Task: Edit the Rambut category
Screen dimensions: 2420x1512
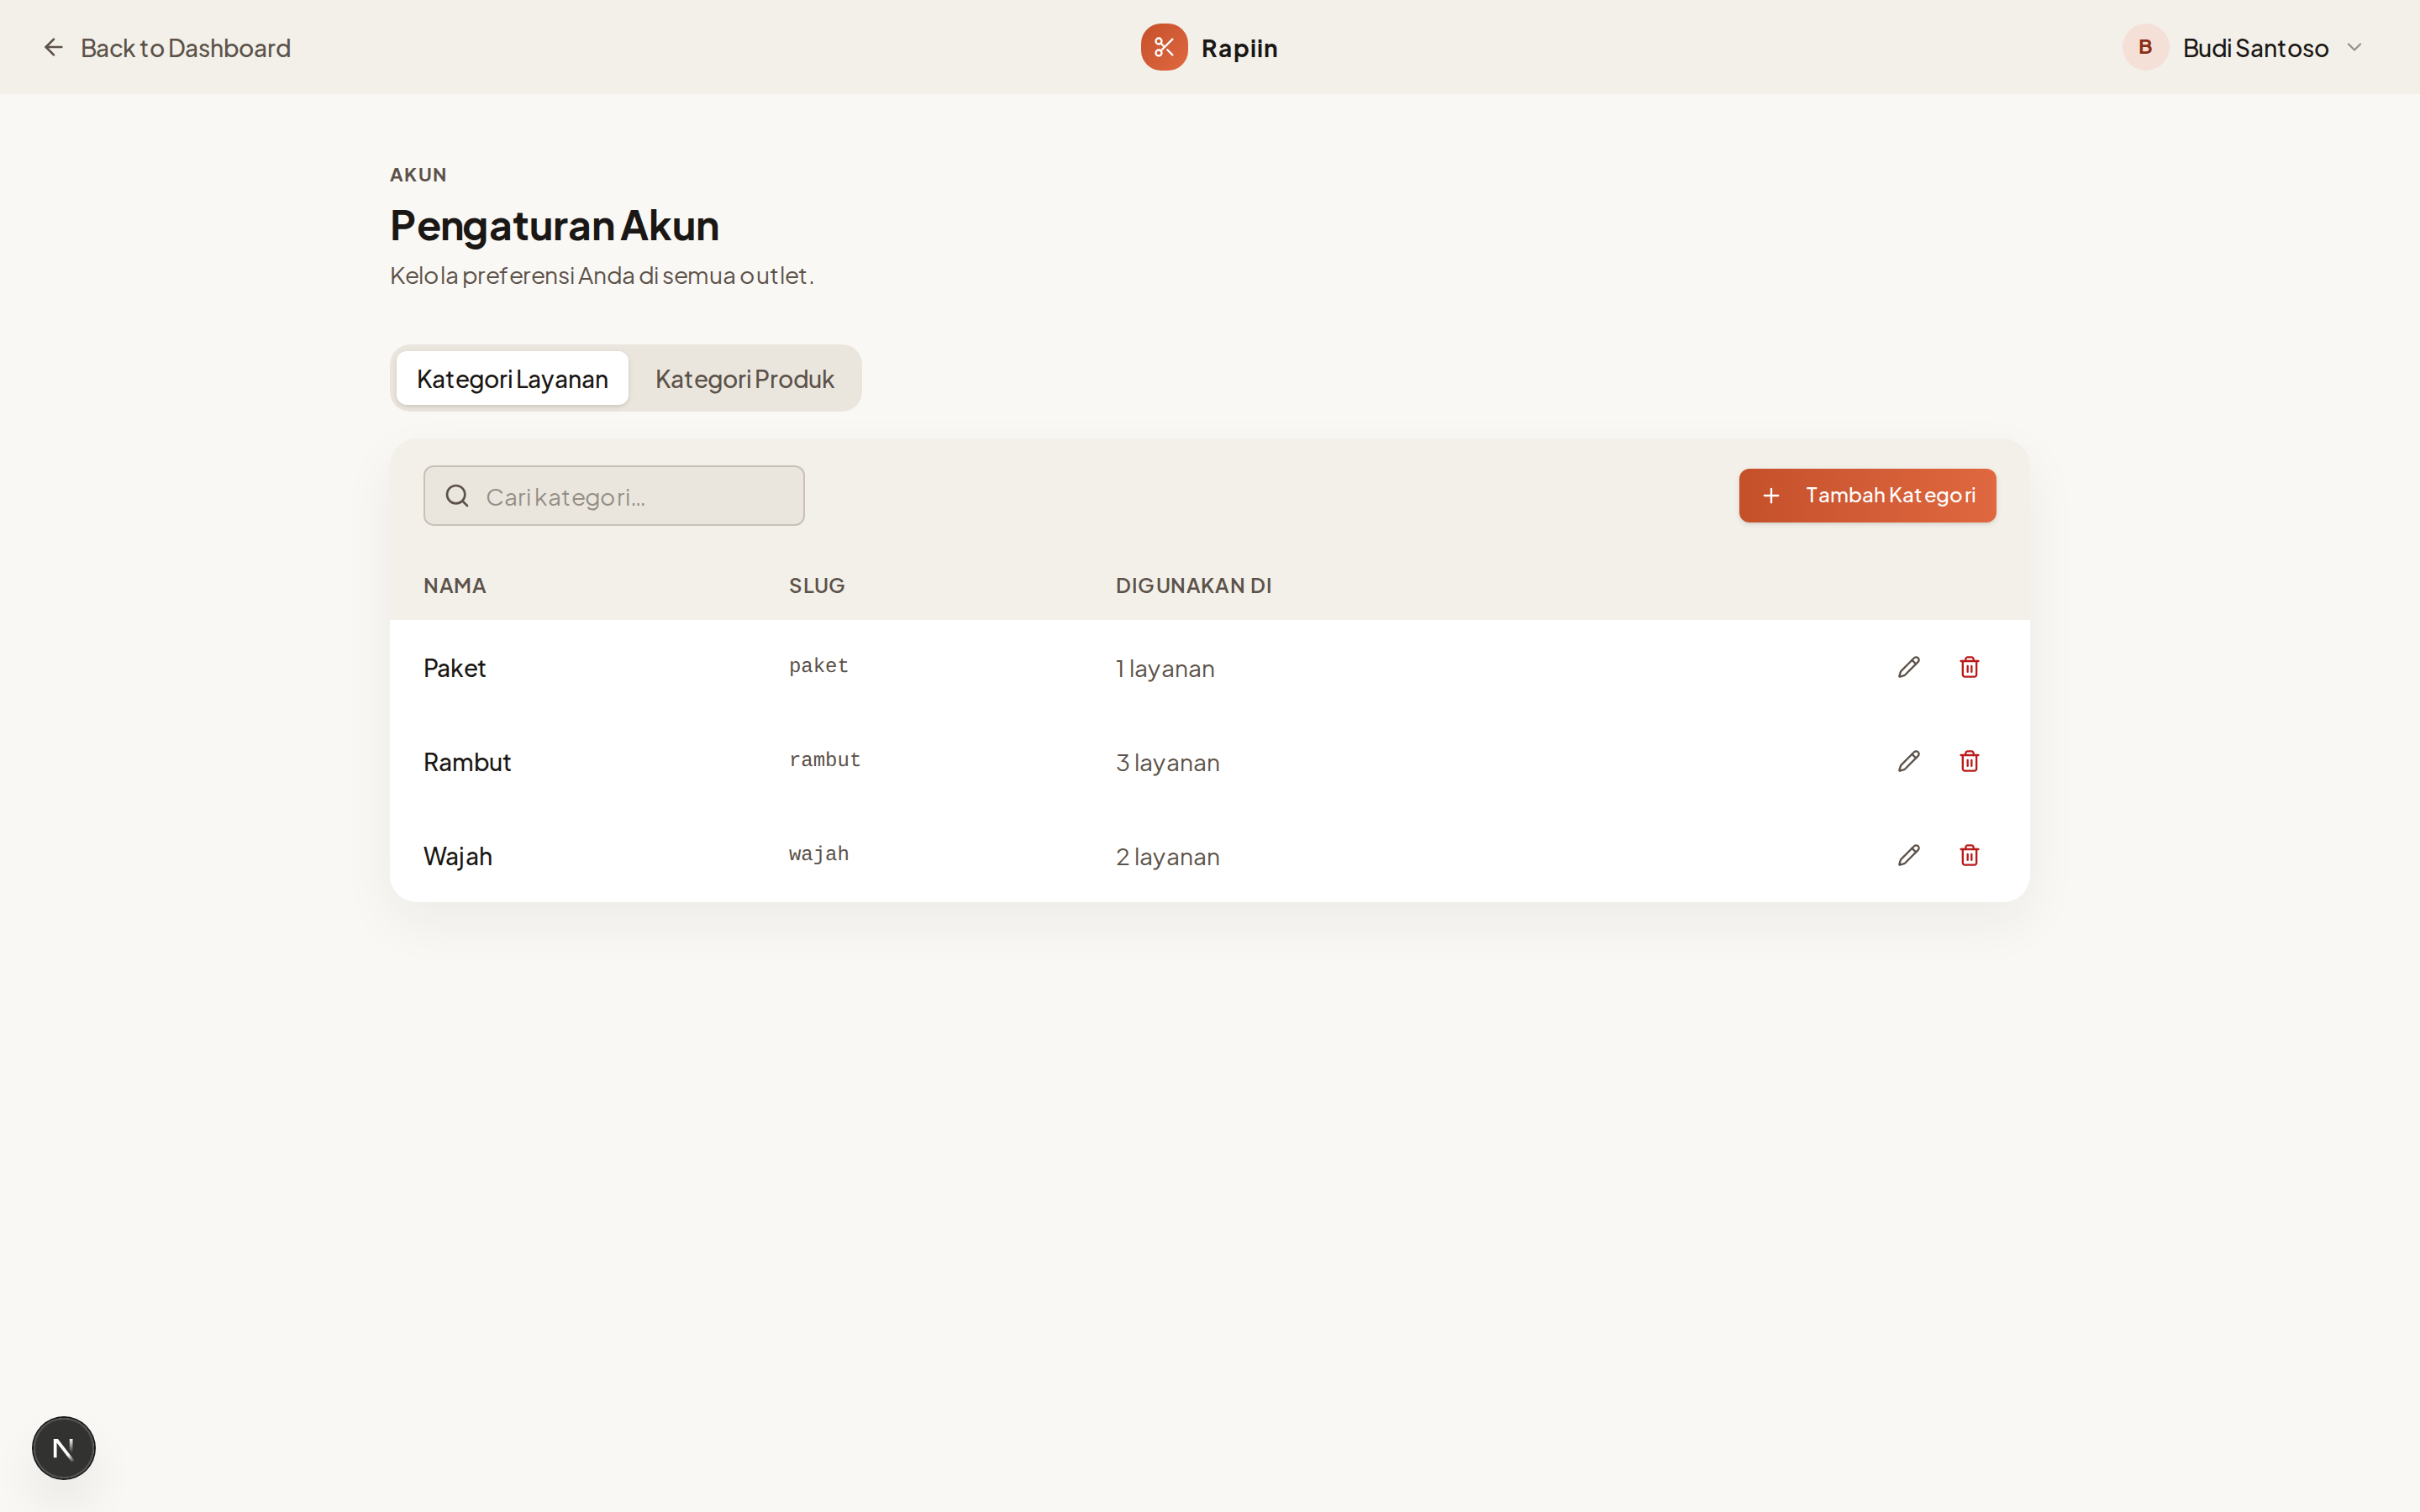Action: 1908,761
